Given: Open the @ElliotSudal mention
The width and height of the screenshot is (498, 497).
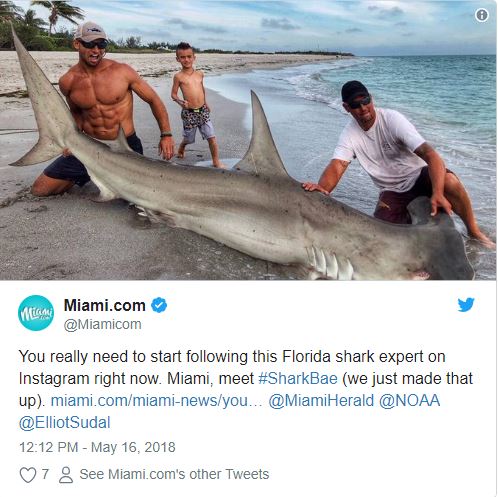Looking at the screenshot, I should [65, 423].
